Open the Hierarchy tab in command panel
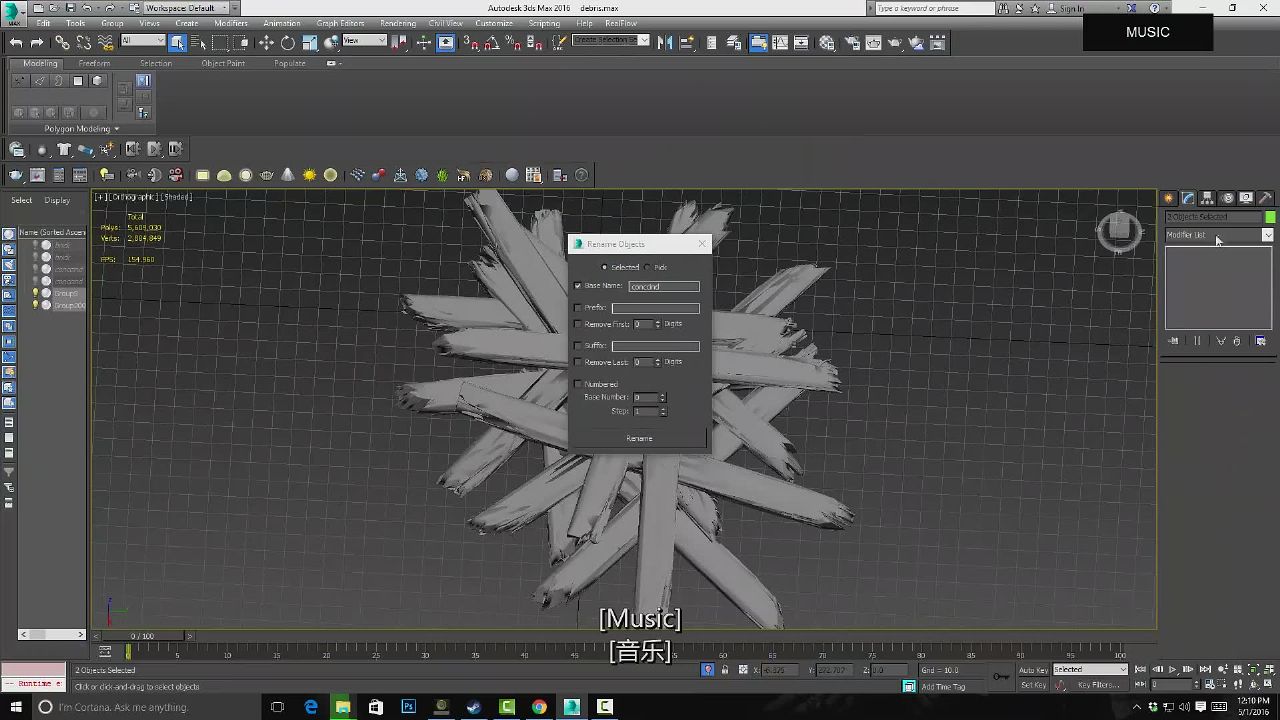 [x=1207, y=198]
